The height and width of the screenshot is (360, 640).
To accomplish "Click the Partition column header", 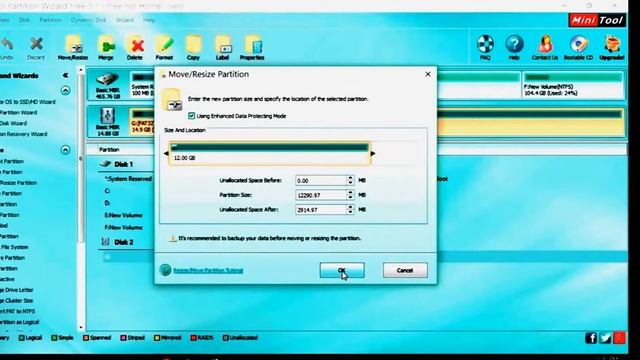I will (x=109, y=150).
